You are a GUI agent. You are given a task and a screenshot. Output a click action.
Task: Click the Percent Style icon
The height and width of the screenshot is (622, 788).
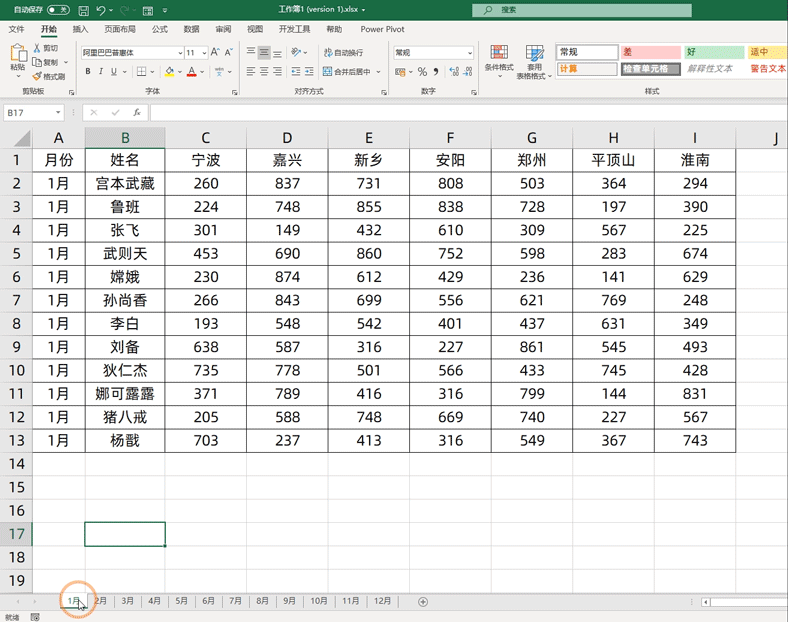tap(422, 72)
